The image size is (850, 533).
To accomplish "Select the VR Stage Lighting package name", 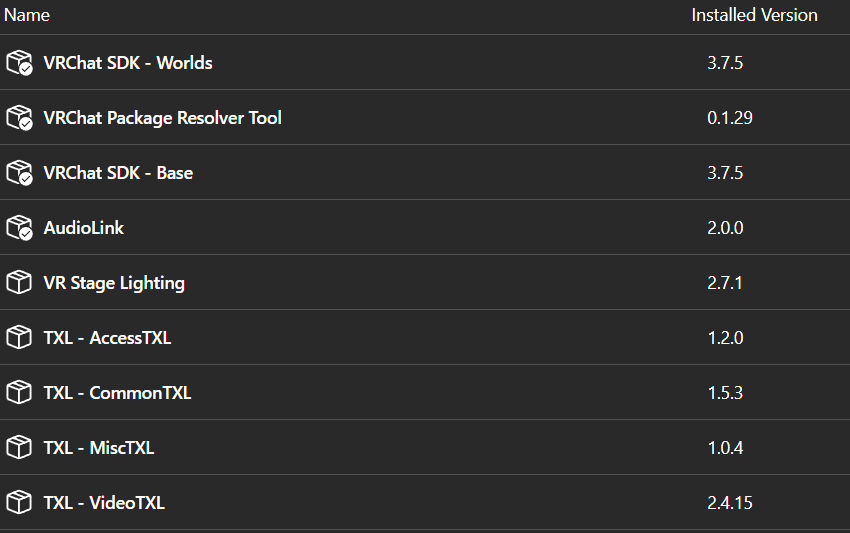I will [114, 283].
